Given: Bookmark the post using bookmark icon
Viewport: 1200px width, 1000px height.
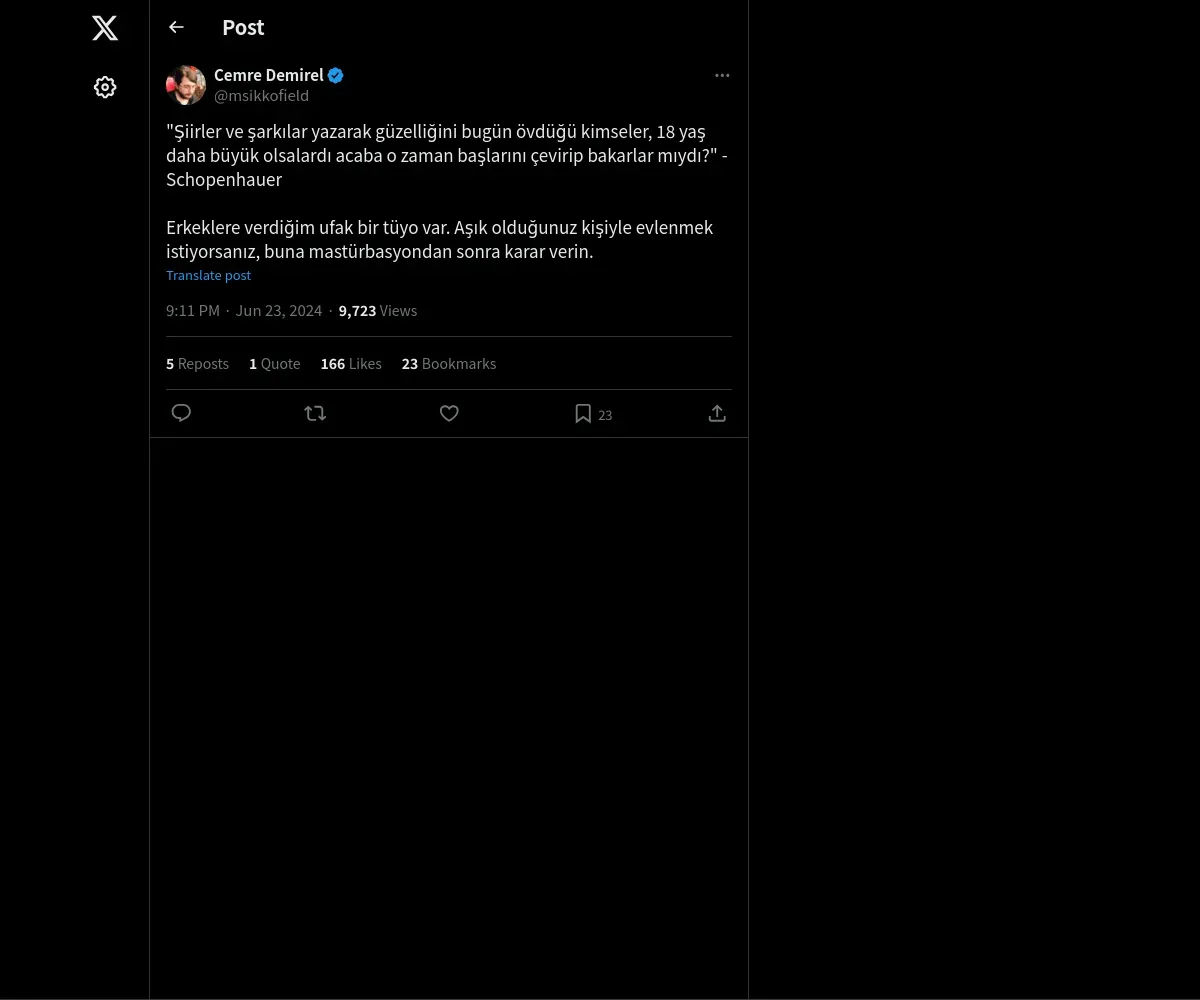Looking at the screenshot, I should pyautogui.click(x=583, y=413).
